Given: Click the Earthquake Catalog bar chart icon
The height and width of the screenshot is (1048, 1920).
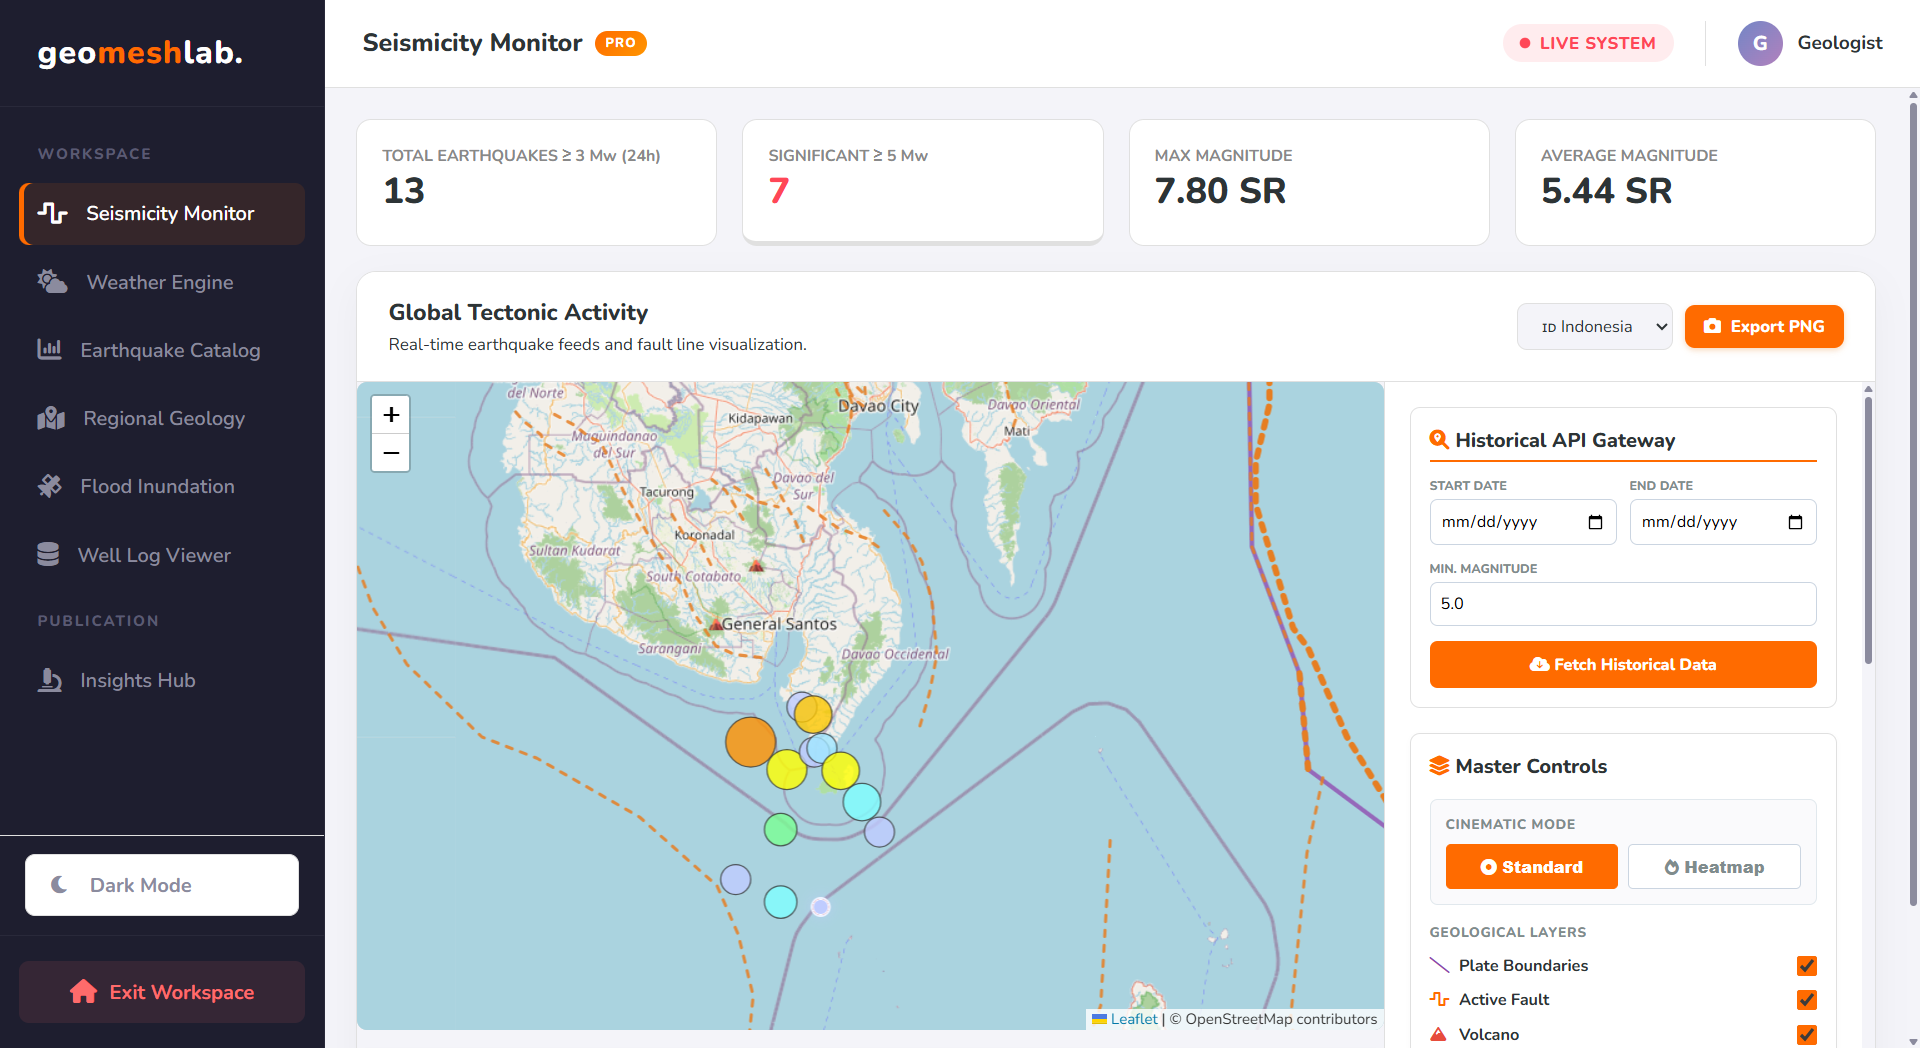Looking at the screenshot, I should click(49, 349).
